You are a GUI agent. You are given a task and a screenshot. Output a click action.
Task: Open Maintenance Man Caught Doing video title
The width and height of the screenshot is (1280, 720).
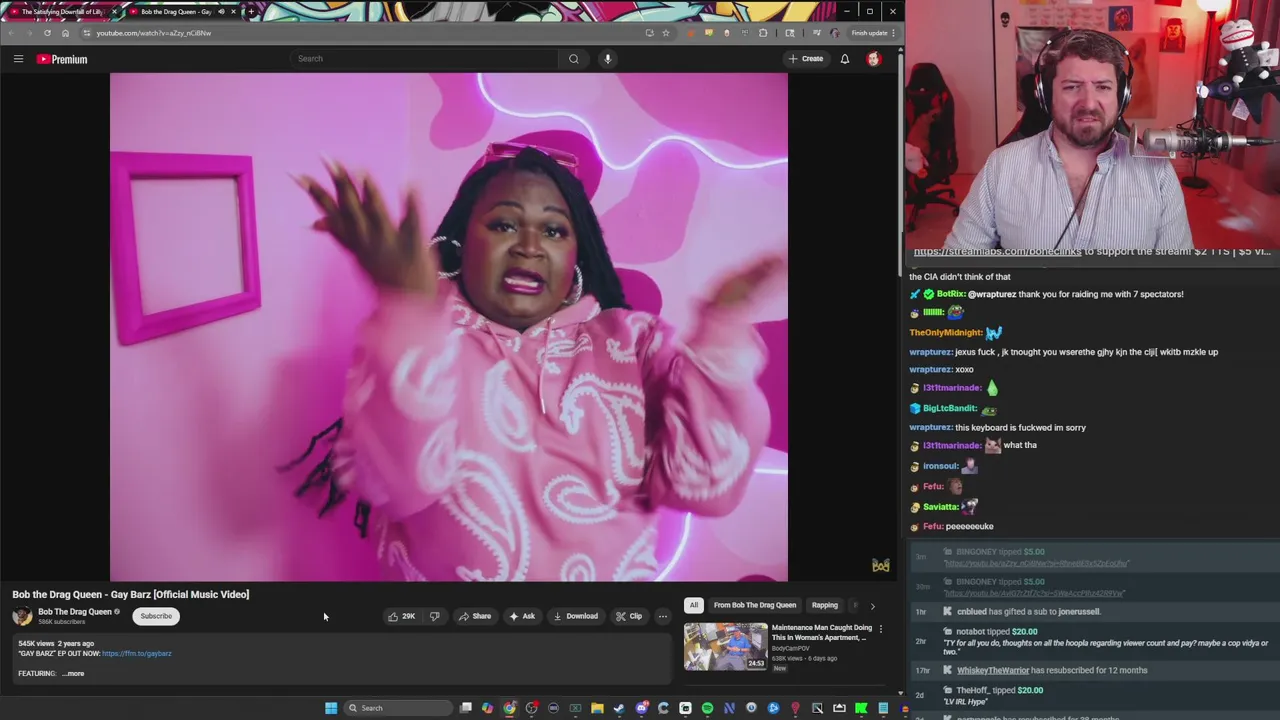coord(821,632)
